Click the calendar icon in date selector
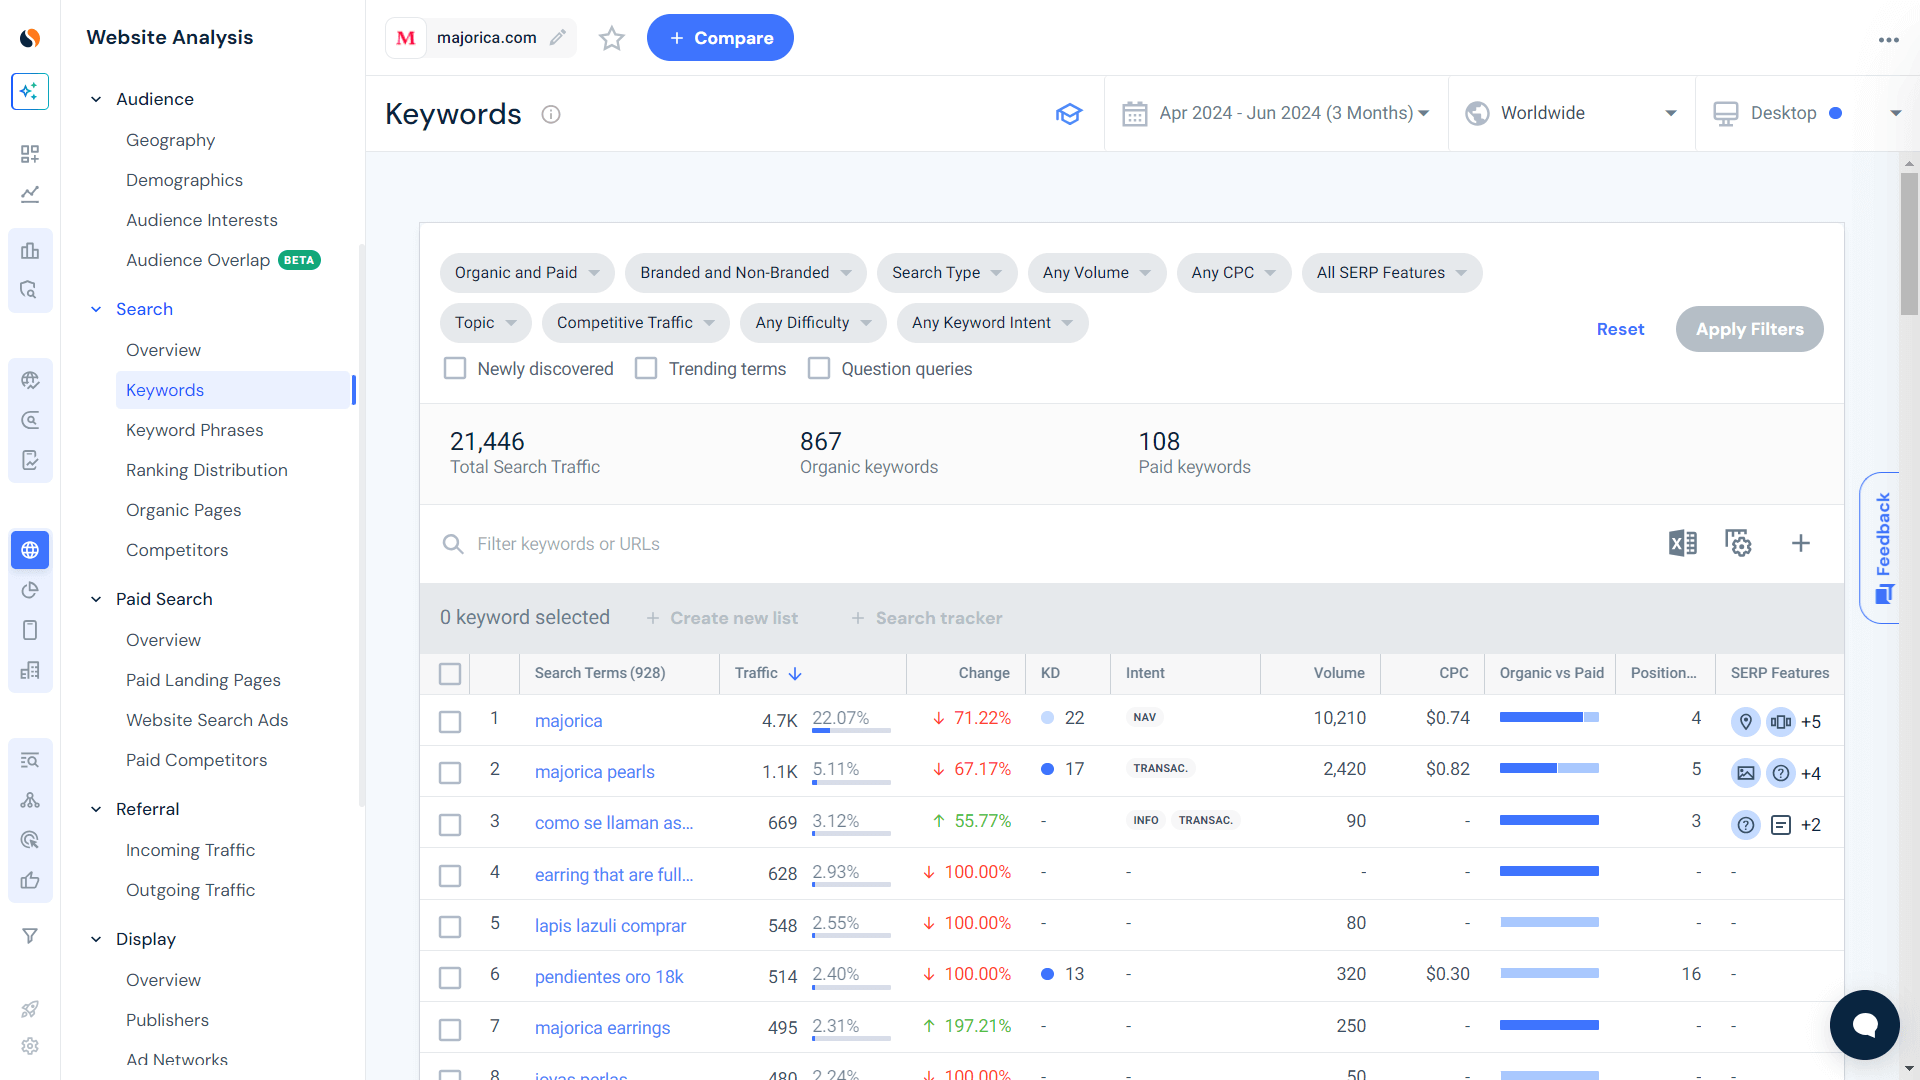The width and height of the screenshot is (1920, 1080). [1135, 114]
